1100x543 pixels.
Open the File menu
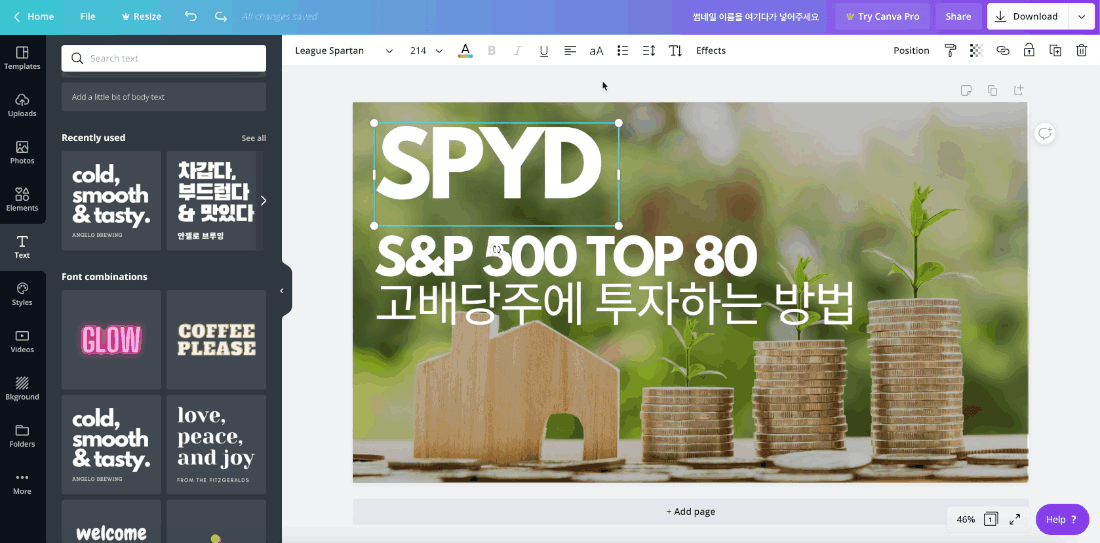point(88,16)
